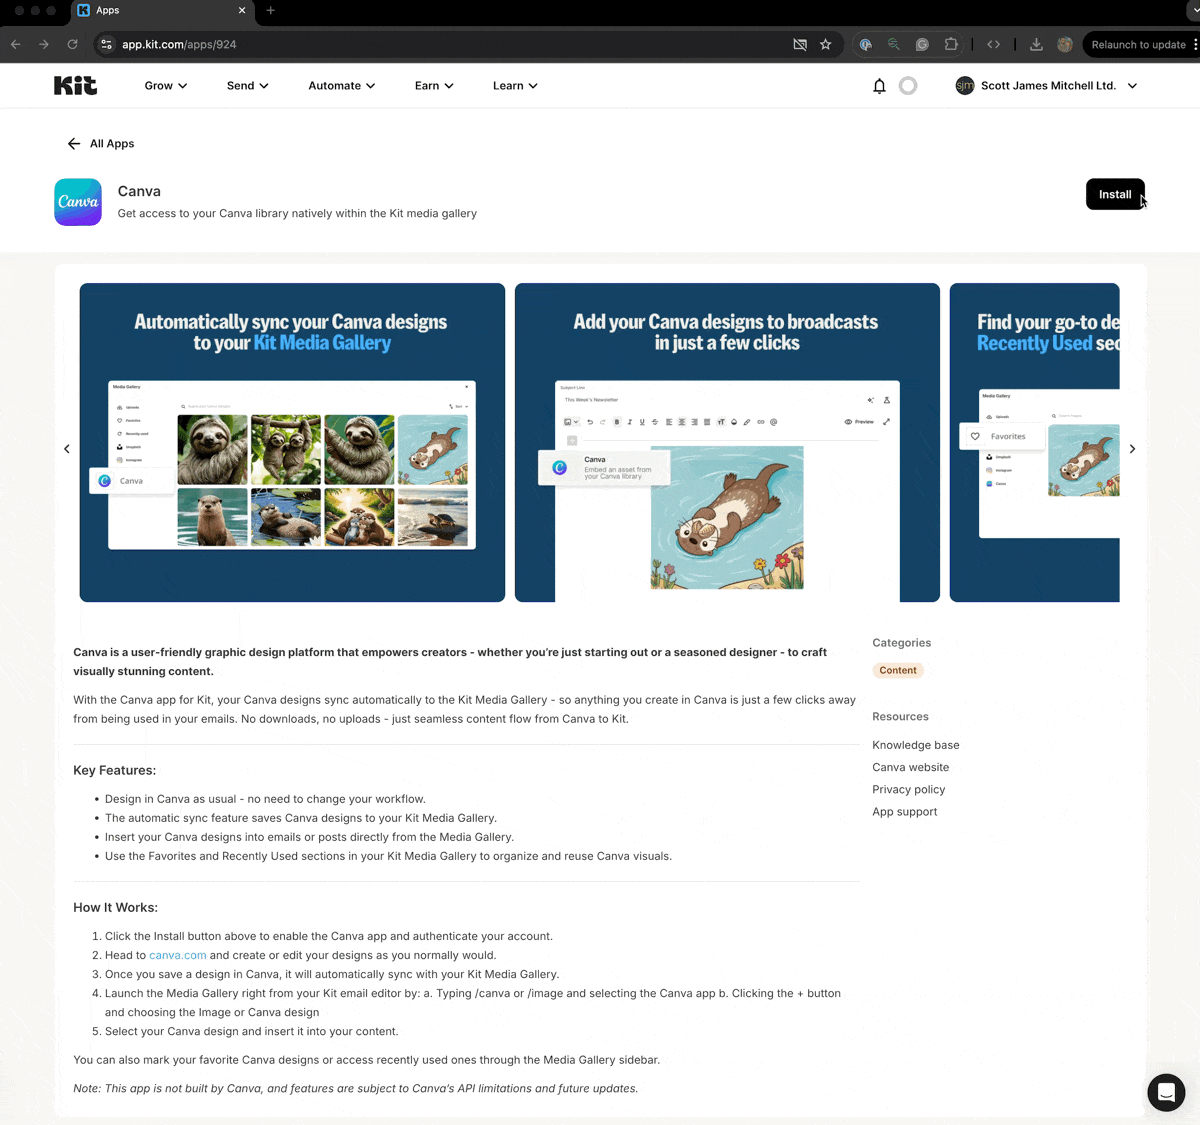The height and width of the screenshot is (1125, 1200).
Task: Select the Apps browser tab
Action: (x=160, y=11)
